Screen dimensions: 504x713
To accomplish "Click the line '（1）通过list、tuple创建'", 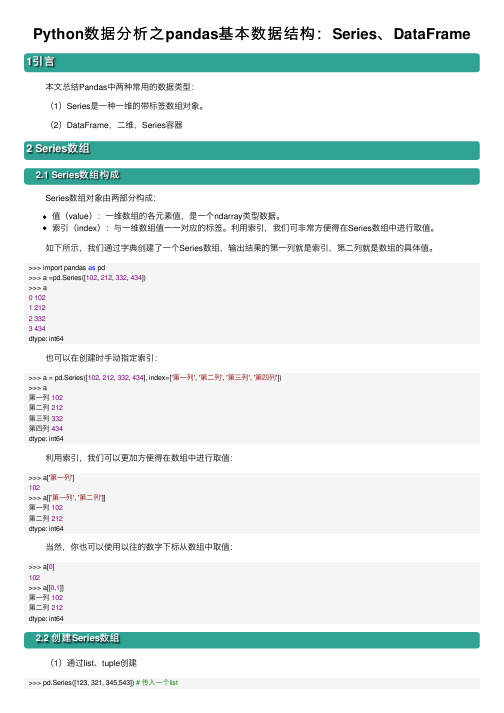I will coord(93,663).
